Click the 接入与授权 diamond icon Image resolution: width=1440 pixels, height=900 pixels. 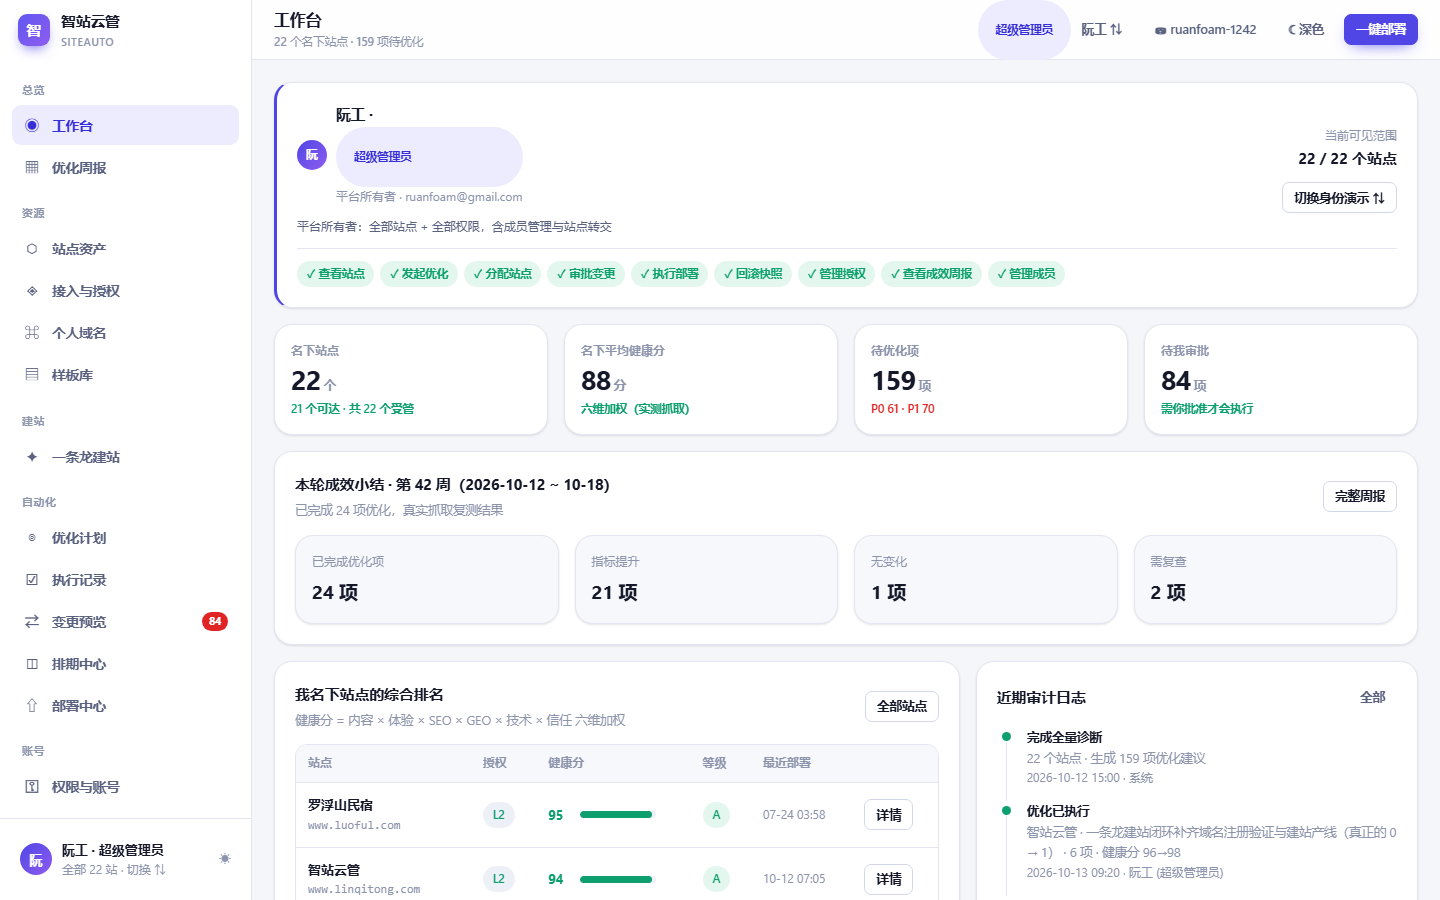(32, 291)
